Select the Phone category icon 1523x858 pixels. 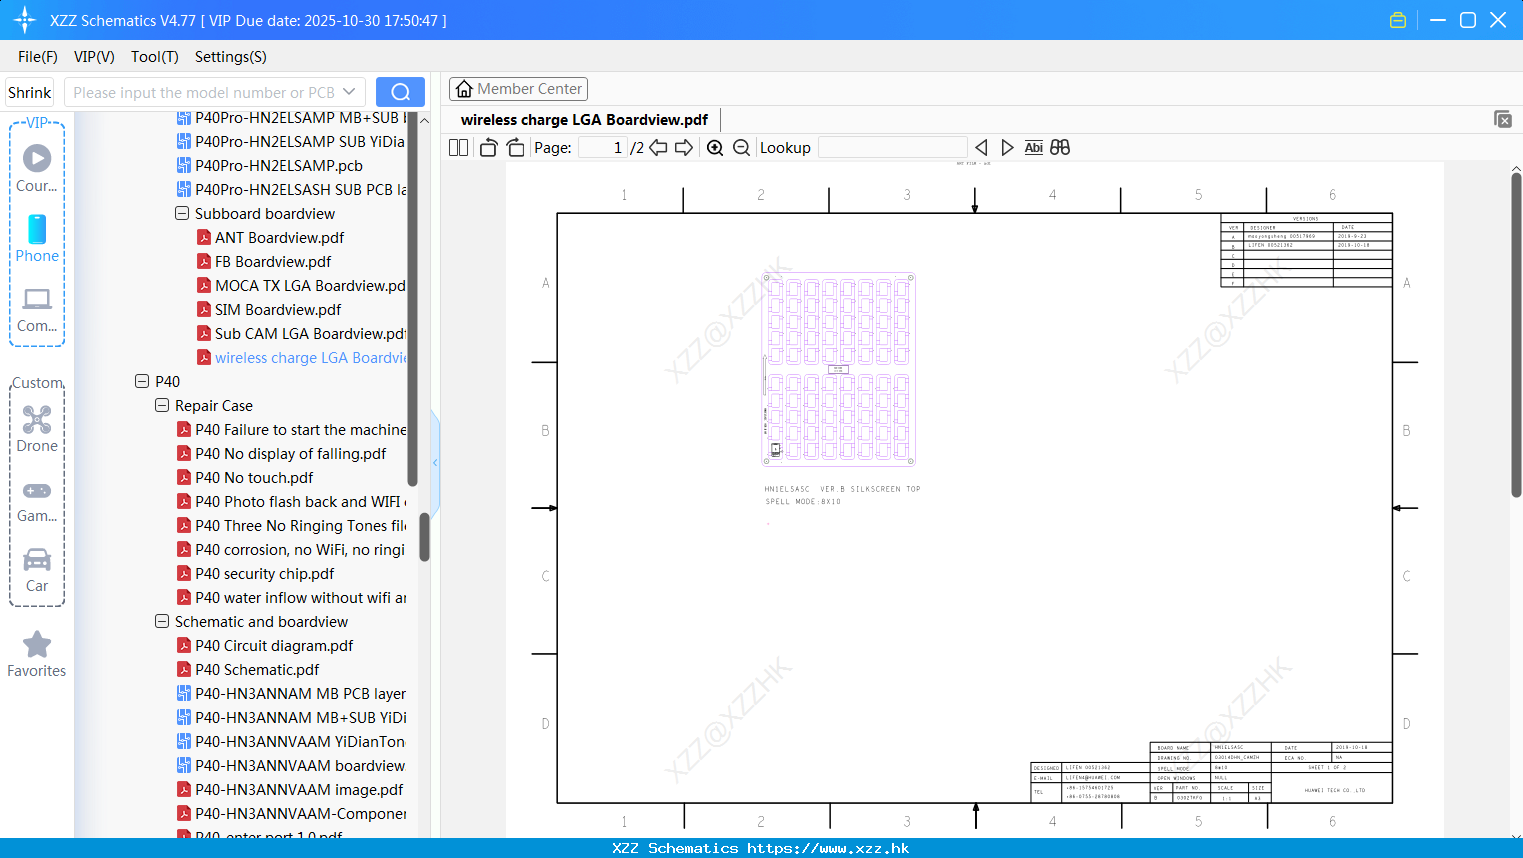[37, 238]
